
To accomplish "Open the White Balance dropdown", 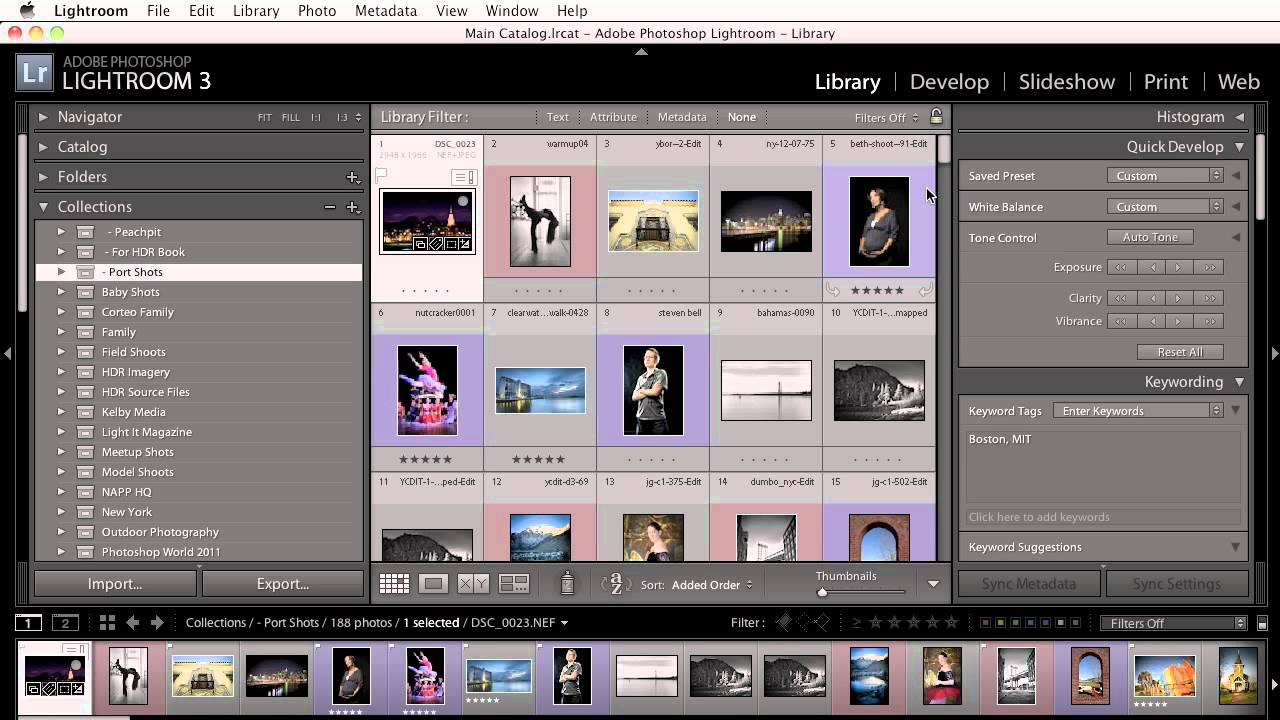I will coord(1165,207).
